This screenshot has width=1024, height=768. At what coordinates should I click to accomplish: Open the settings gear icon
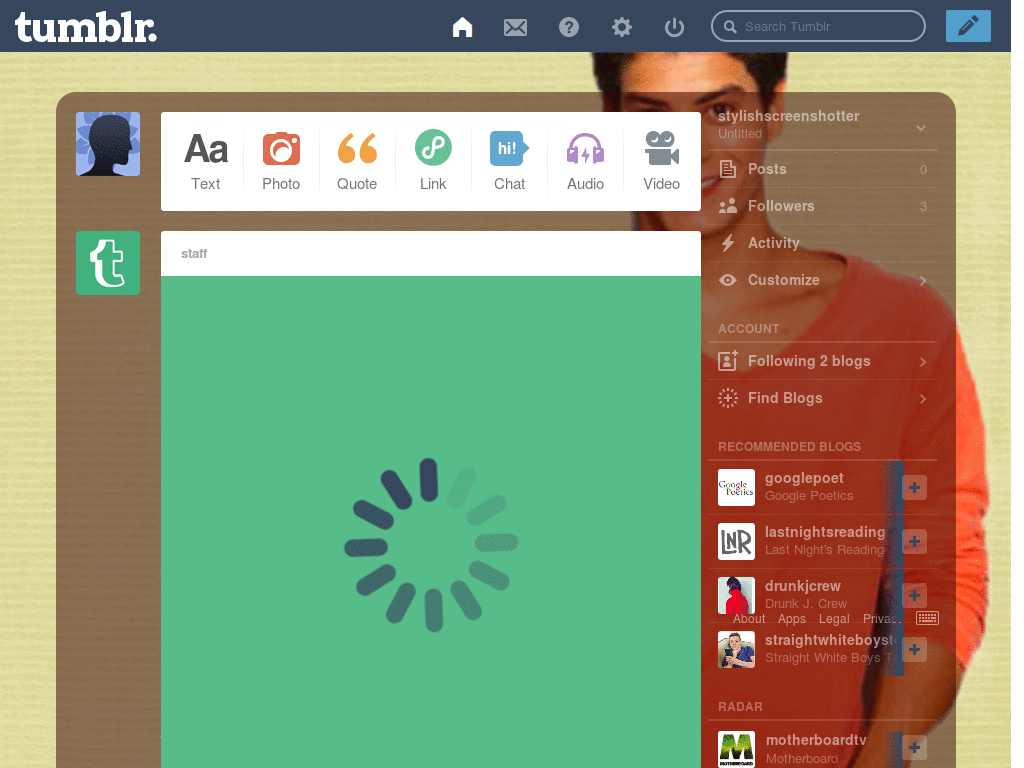point(622,27)
